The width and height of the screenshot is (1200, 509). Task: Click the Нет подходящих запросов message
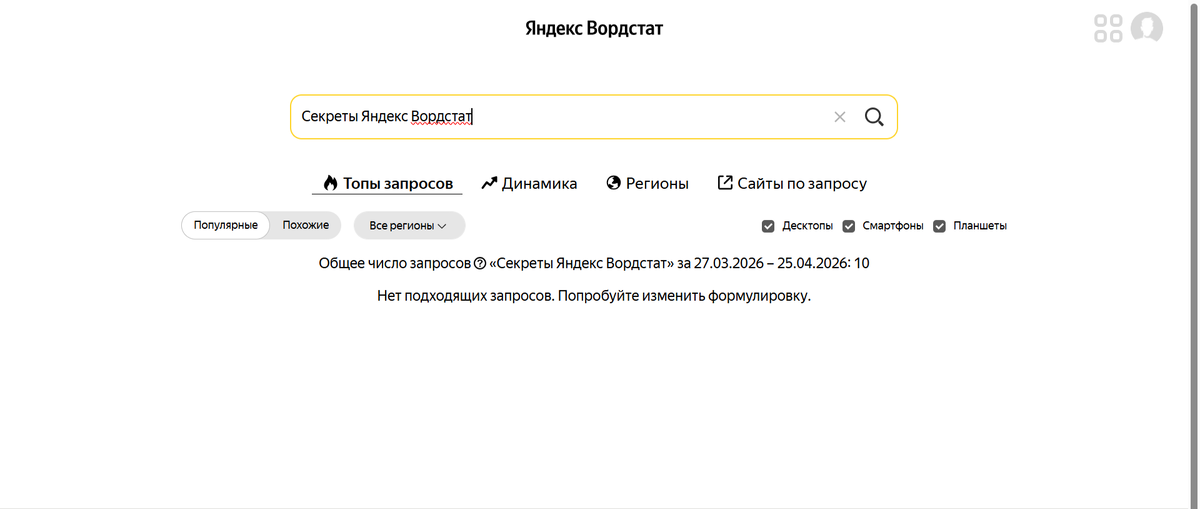pos(594,297)
